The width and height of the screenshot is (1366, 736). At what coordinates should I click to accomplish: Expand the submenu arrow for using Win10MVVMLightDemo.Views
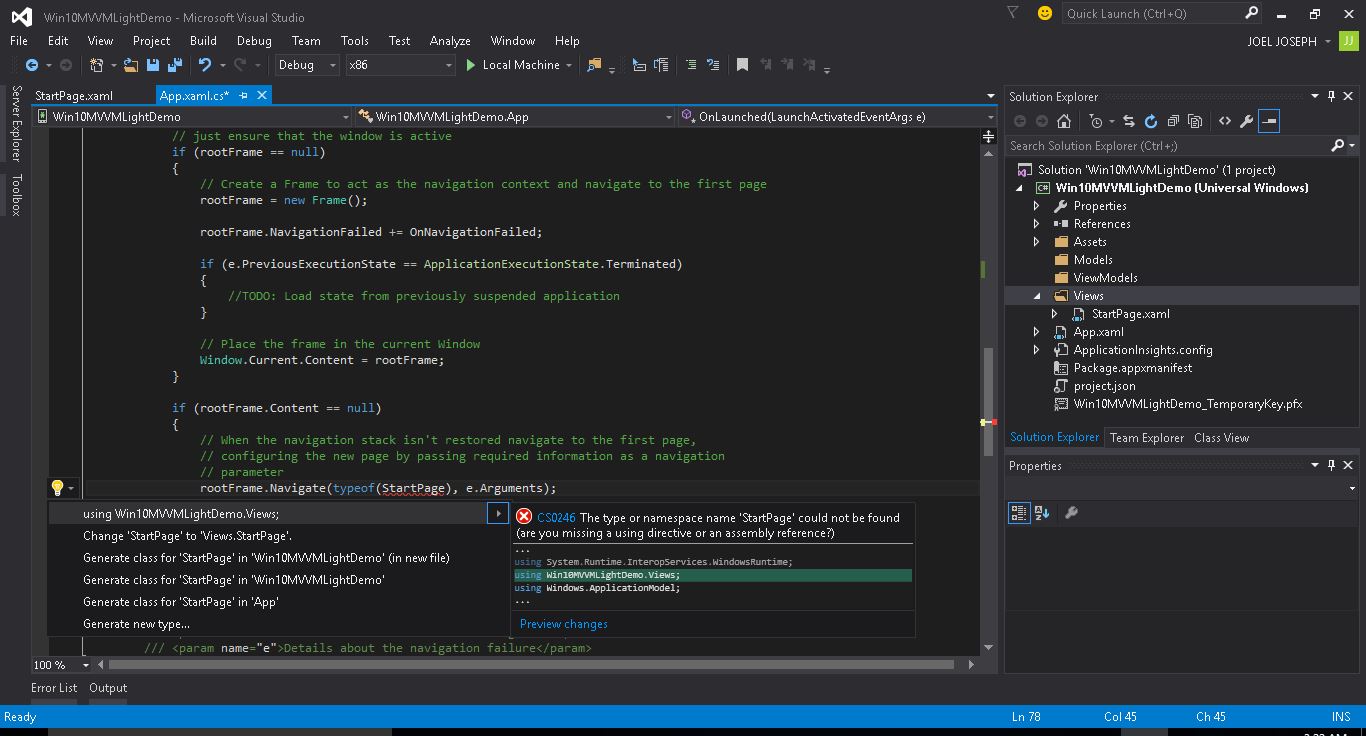(x=498, y=514)
